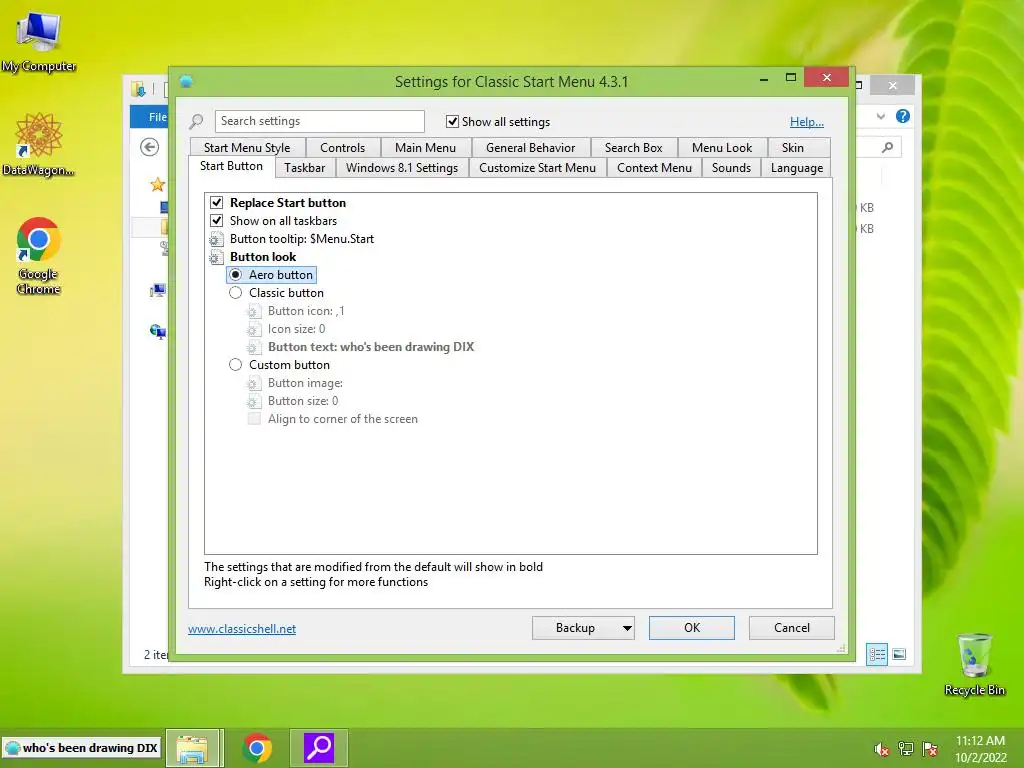Screen dimensions: 1024x768
Task: Click the network tray icon
Action: pyautogui.click(x=905, y=749)
